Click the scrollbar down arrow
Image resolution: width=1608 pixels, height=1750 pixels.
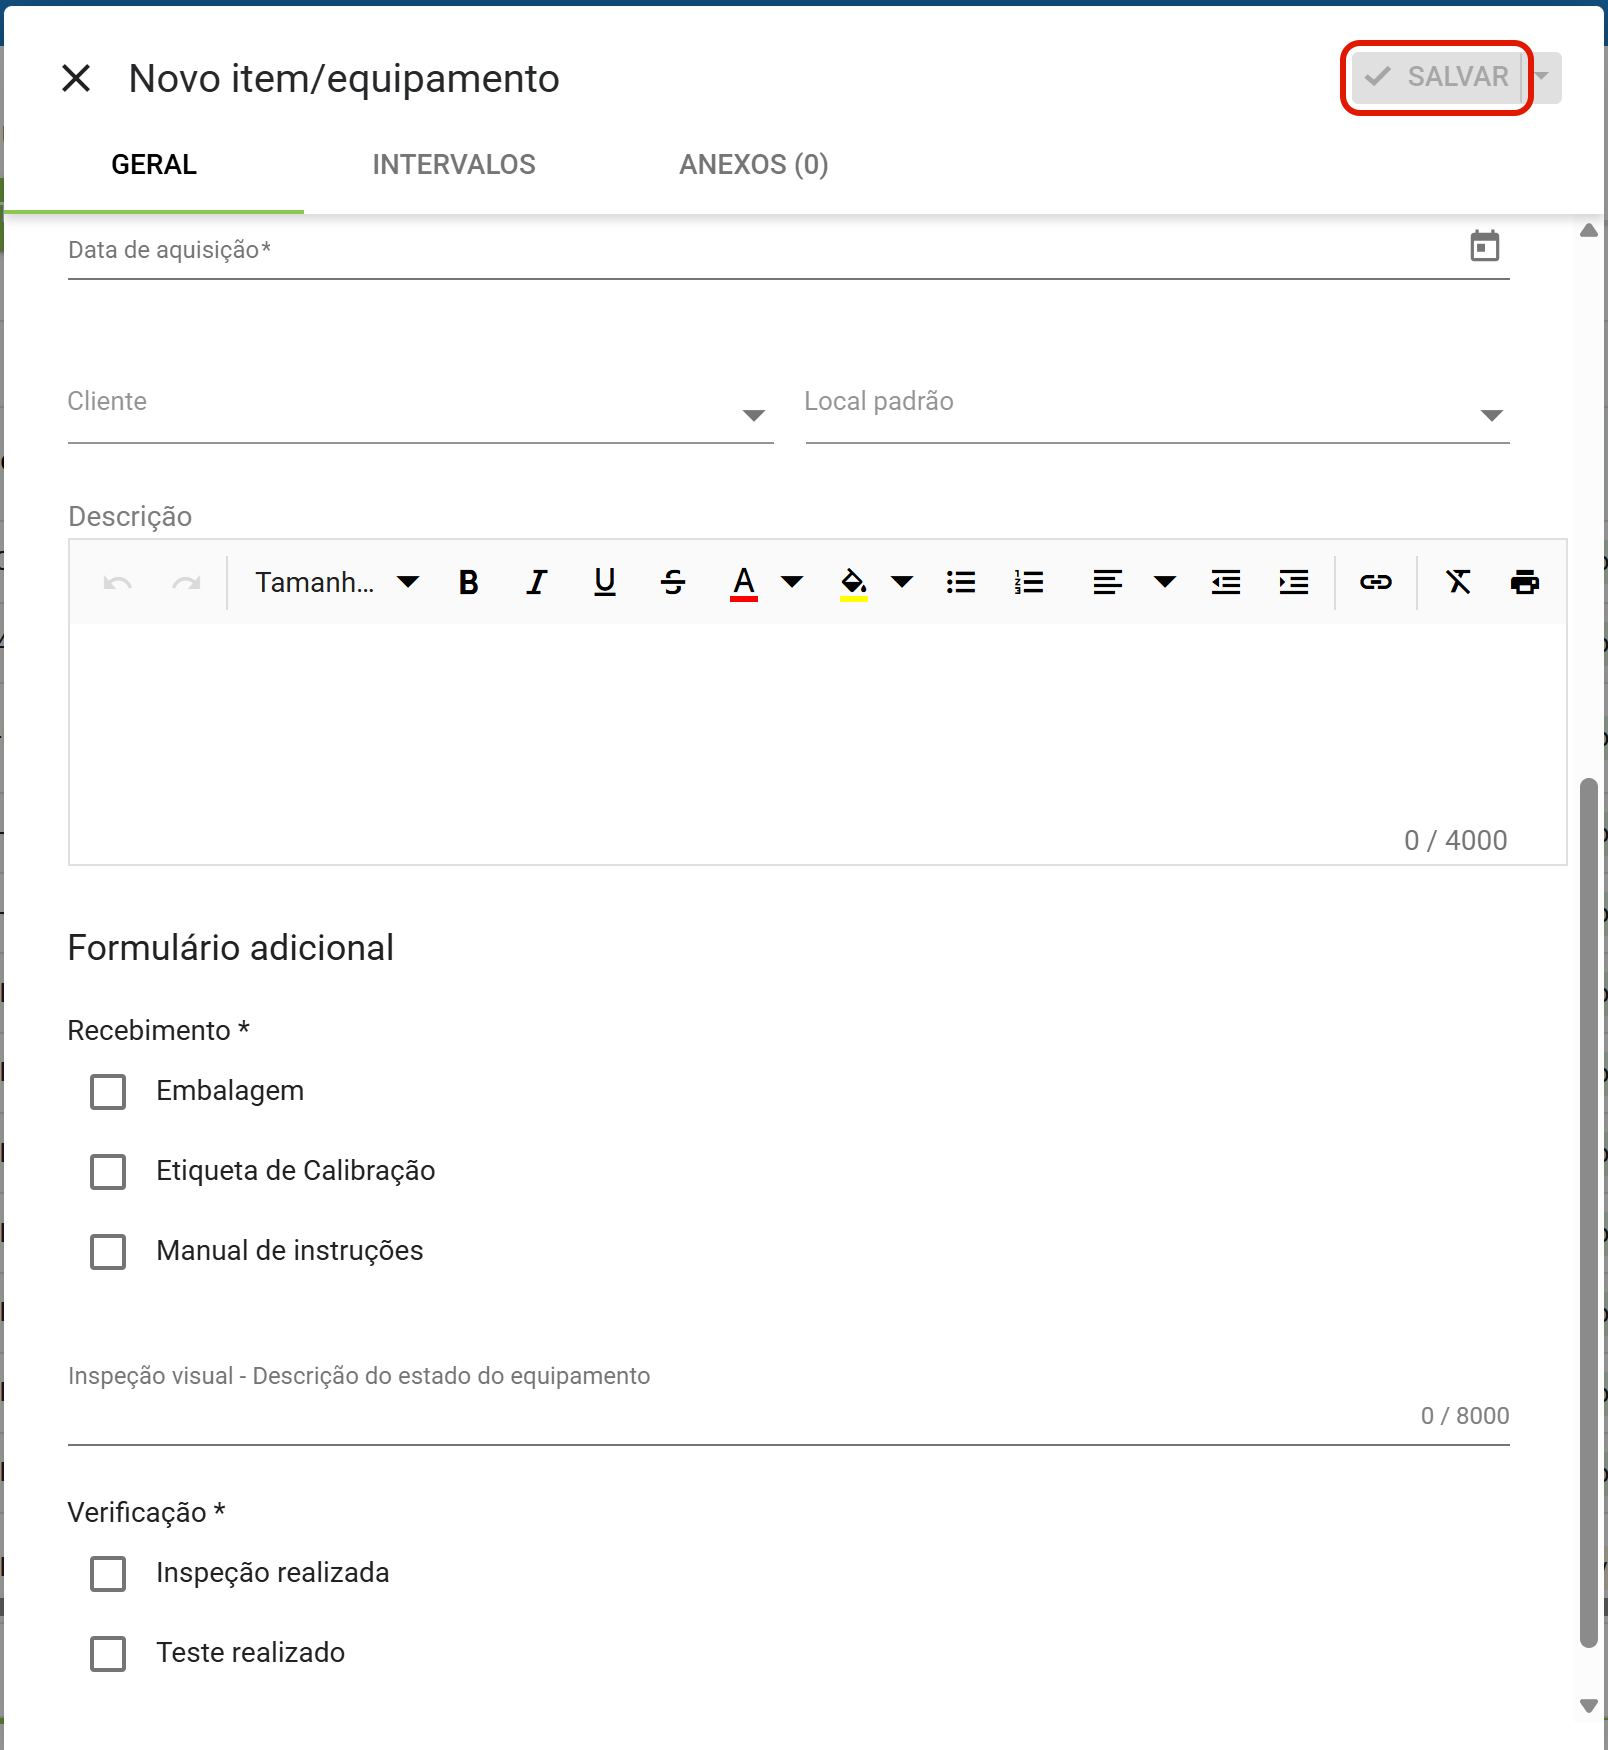coord(1589,1706)
